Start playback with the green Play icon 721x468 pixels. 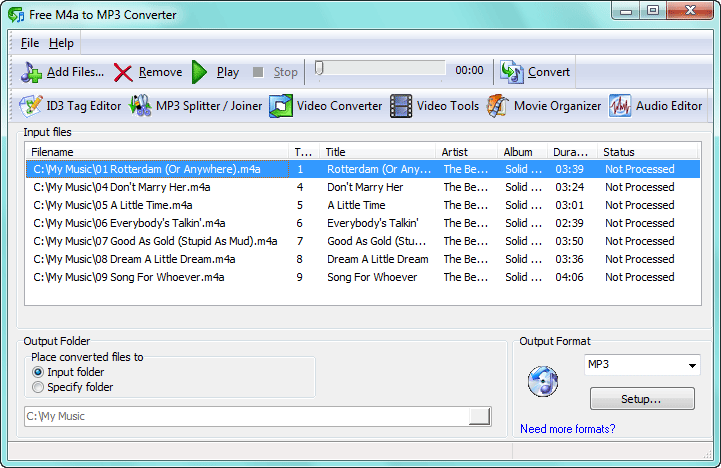(200, 72)
